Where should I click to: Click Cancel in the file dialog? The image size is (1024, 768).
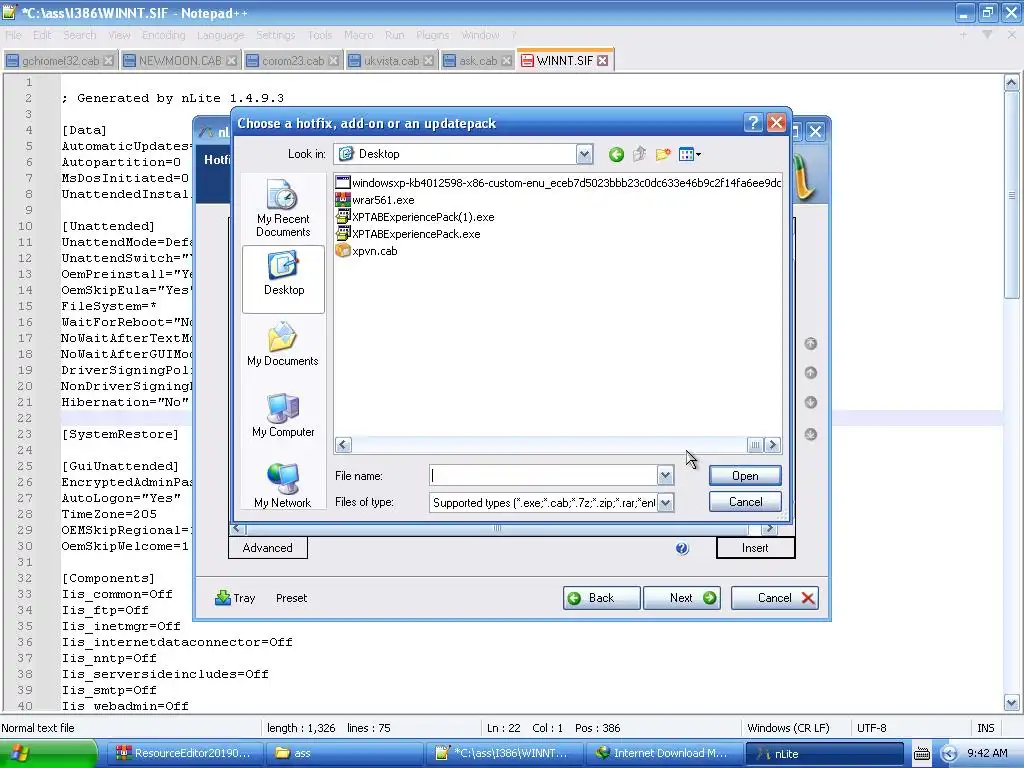(745, 502)
